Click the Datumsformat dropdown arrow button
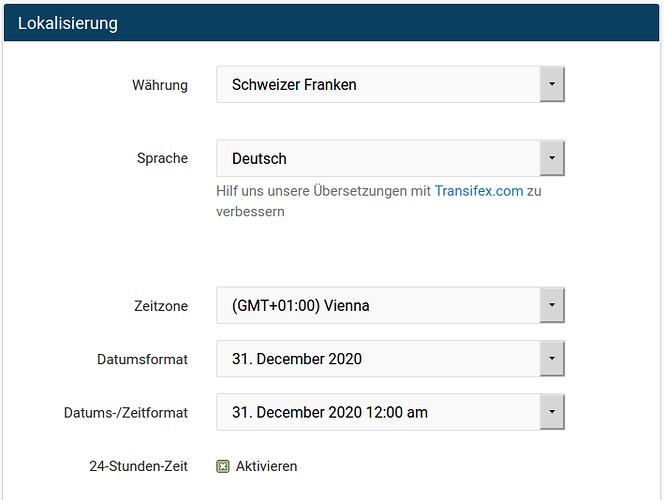 point(552,359)
